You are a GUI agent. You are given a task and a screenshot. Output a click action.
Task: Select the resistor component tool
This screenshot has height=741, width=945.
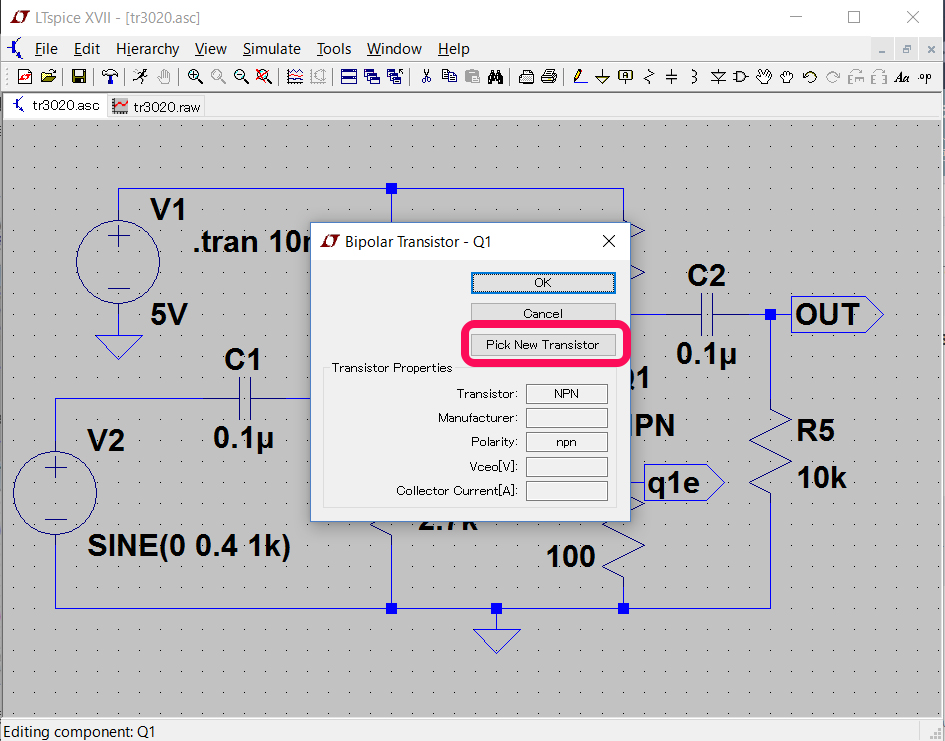(x=648, y=76)
